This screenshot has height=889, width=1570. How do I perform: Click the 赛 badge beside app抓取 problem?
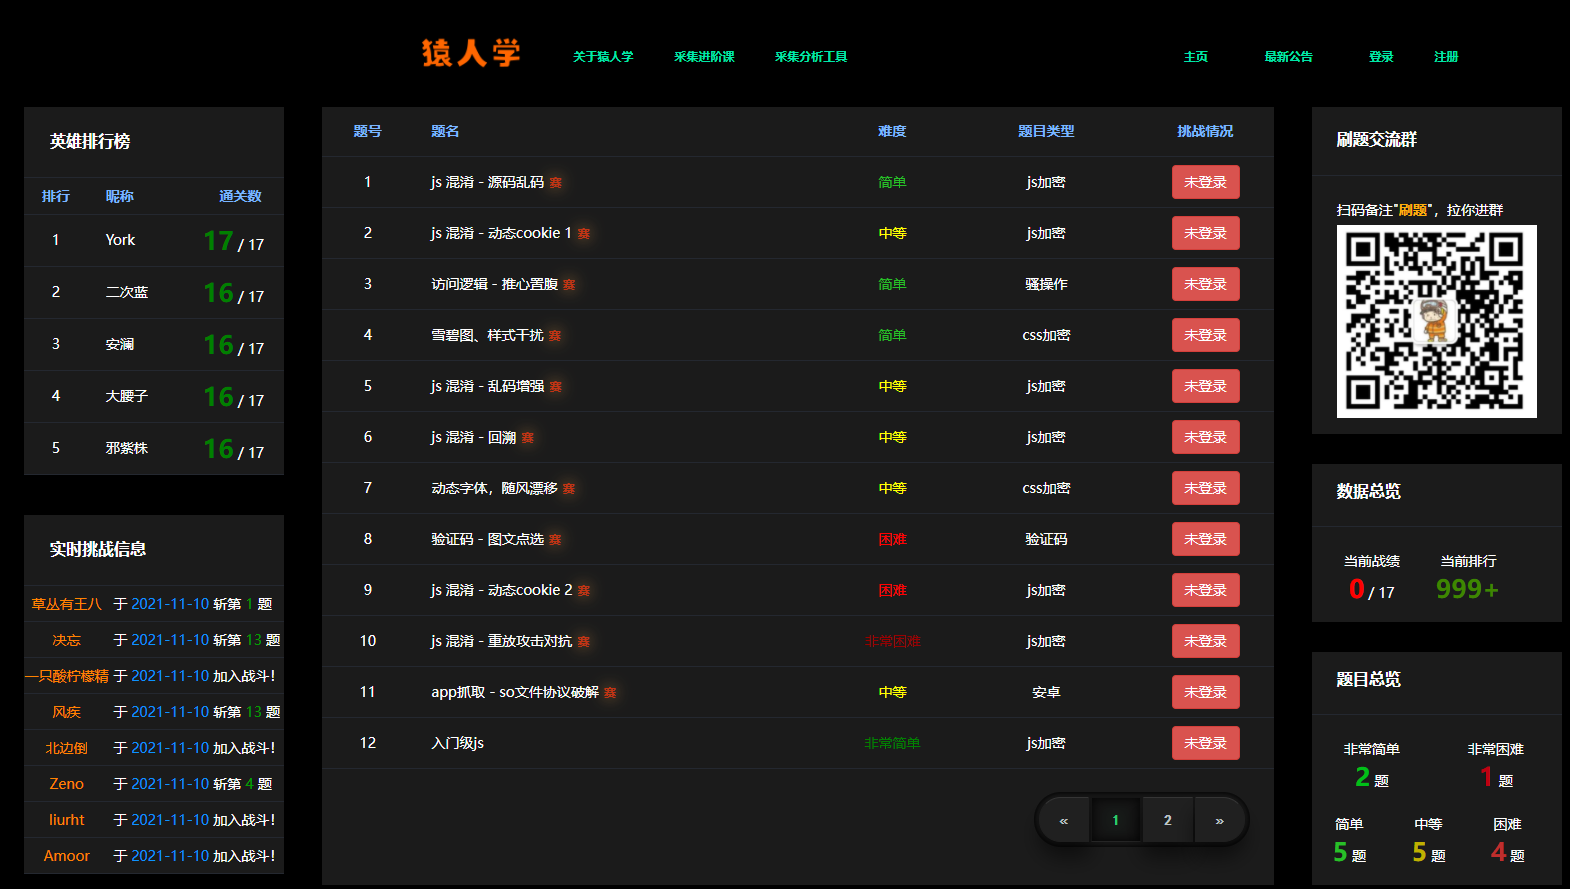click(x=610, y=693)
